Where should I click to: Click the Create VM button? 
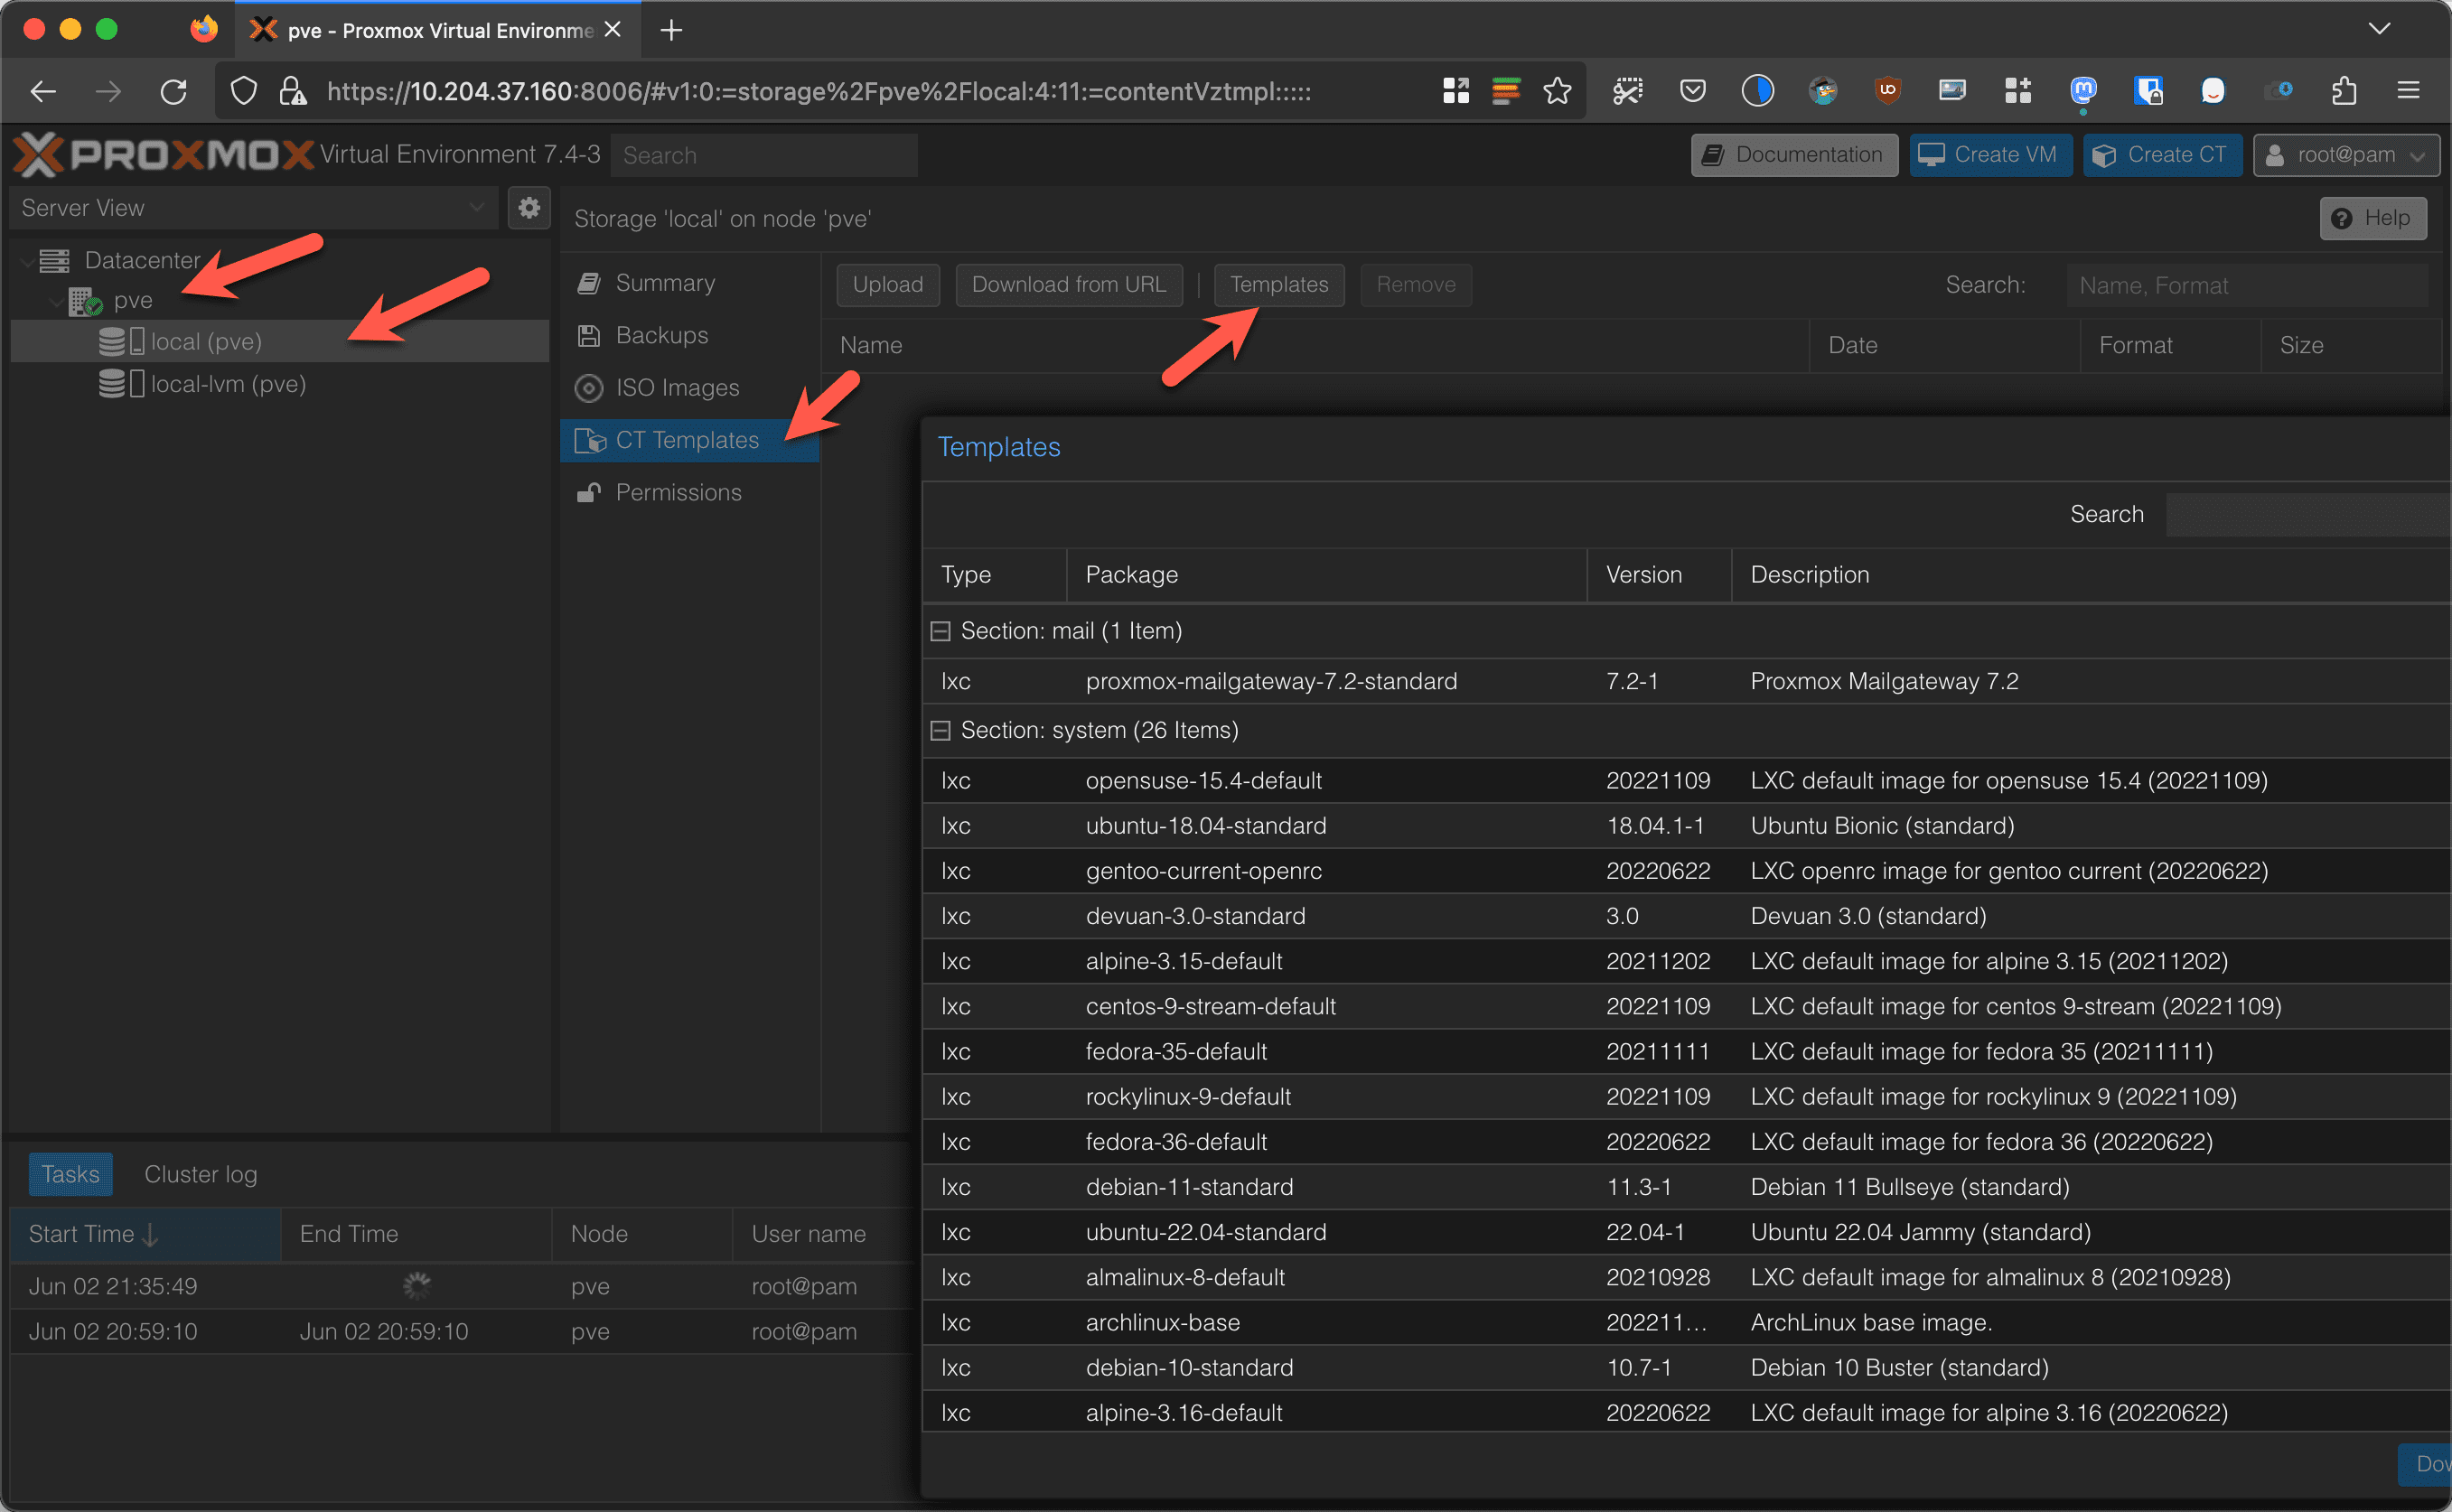coord(1990,155)
